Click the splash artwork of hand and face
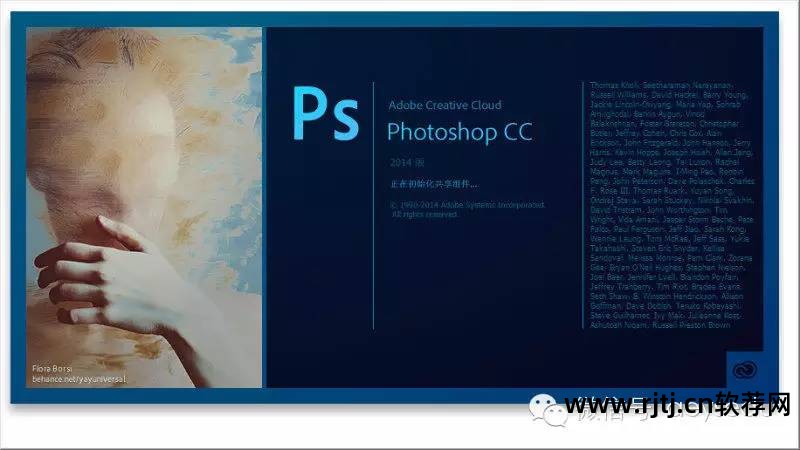800x450 pixels. tap(144, 207)
